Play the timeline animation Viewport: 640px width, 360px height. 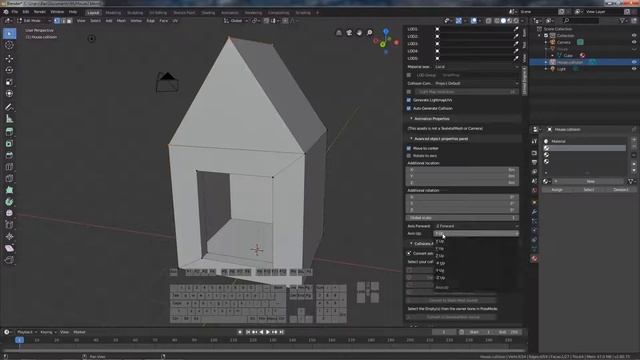[268, 332]
